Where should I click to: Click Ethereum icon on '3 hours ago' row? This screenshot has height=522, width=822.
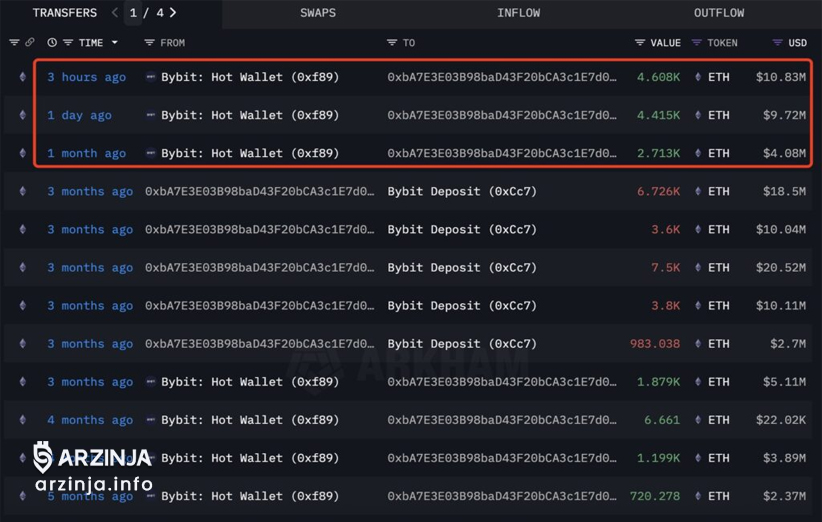click(x=23, y=77)
